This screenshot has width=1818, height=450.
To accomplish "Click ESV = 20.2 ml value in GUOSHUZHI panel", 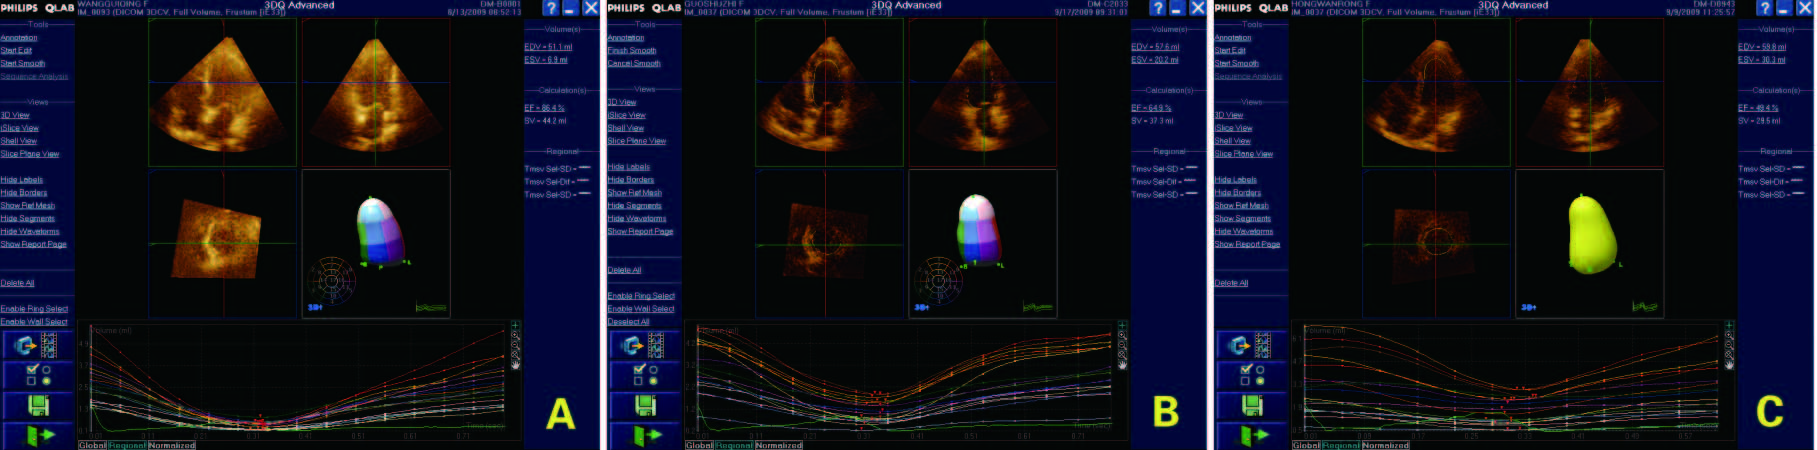I will pos(1155,60).
